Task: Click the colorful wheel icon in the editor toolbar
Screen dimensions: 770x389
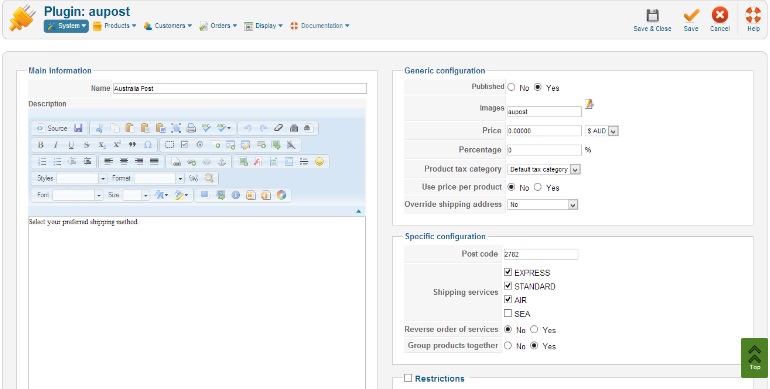Action: (281, 195)
